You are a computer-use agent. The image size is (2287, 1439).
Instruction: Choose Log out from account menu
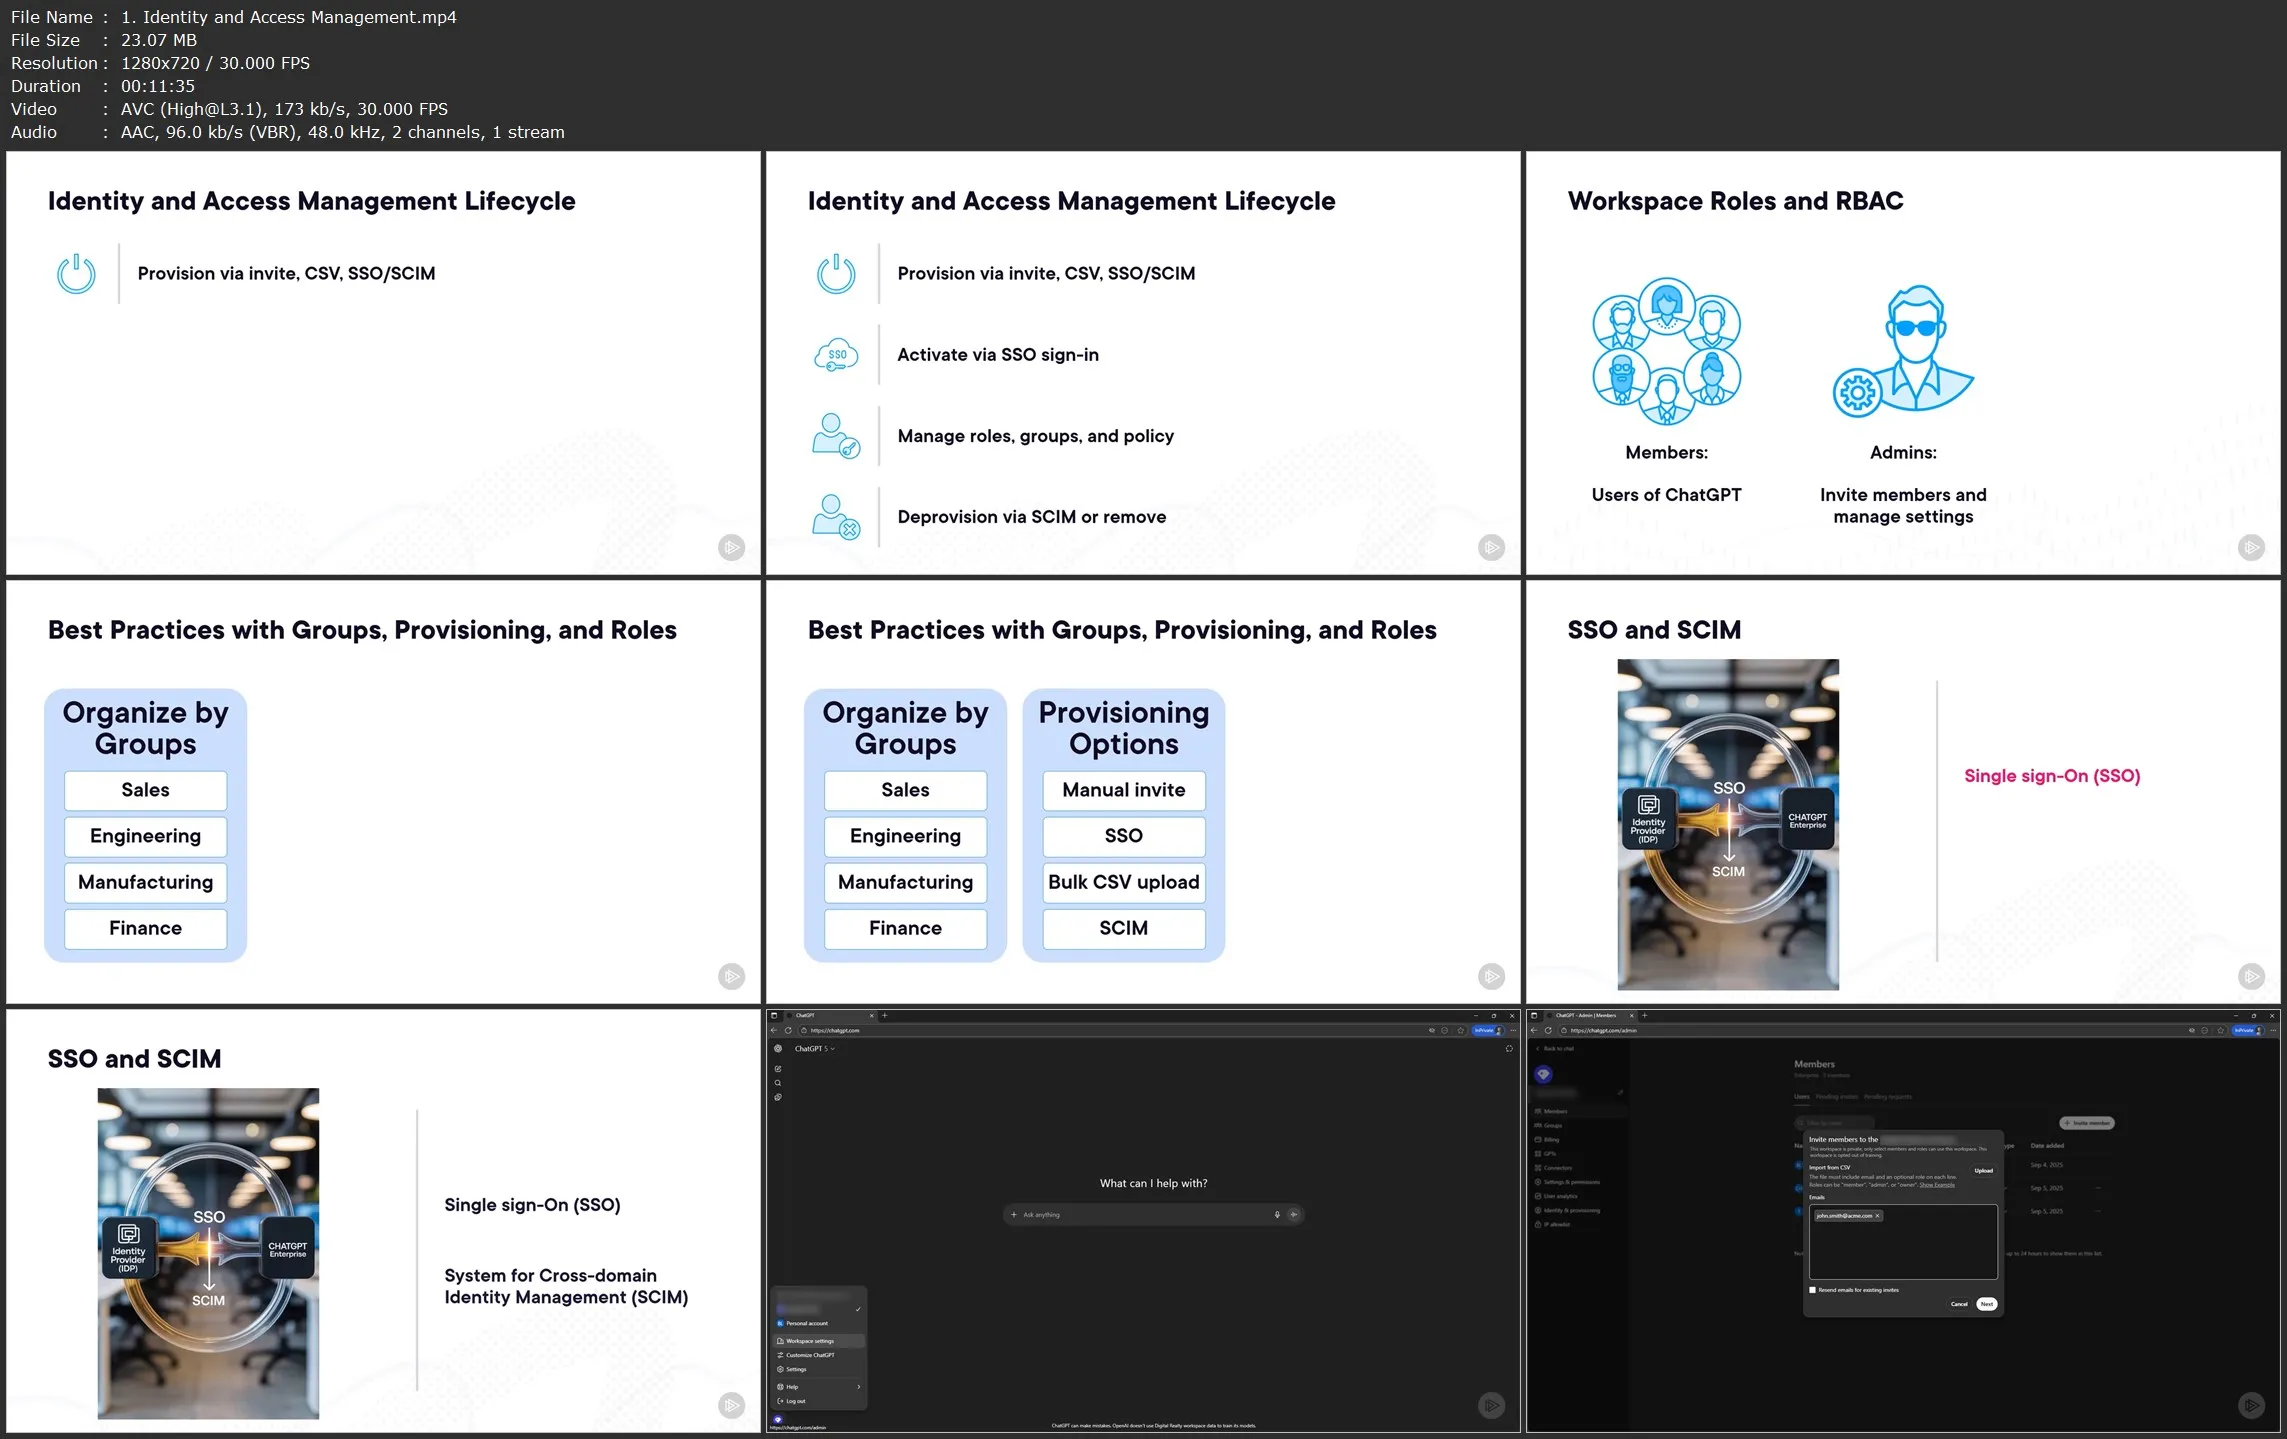pos(796,1401)
